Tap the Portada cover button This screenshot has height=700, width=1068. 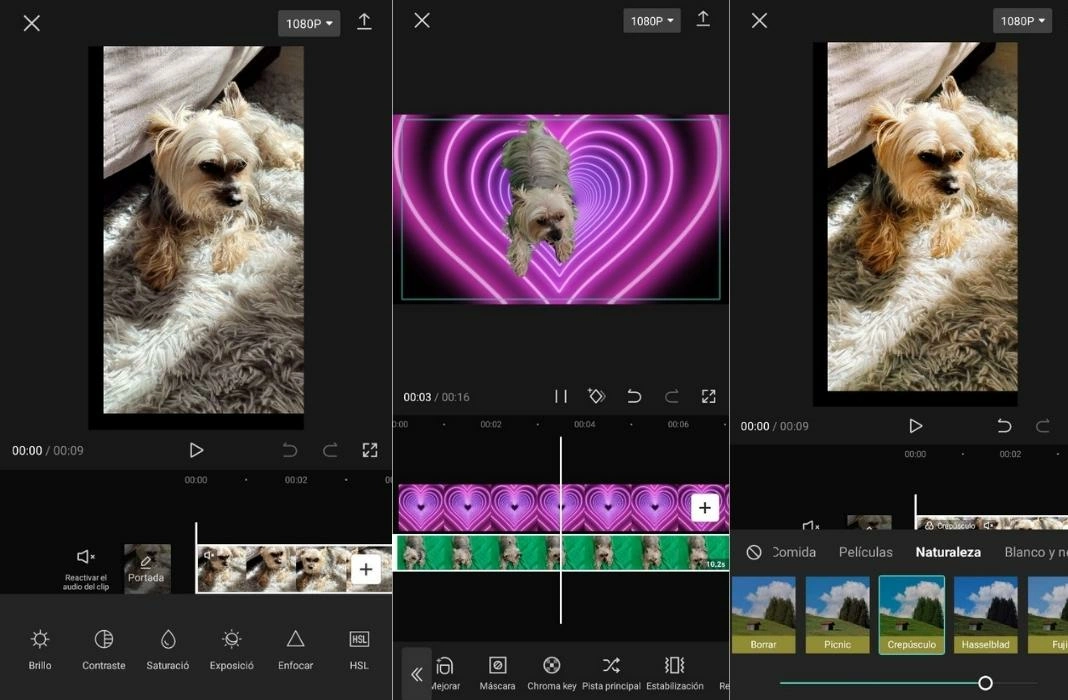tap(147, 568)
